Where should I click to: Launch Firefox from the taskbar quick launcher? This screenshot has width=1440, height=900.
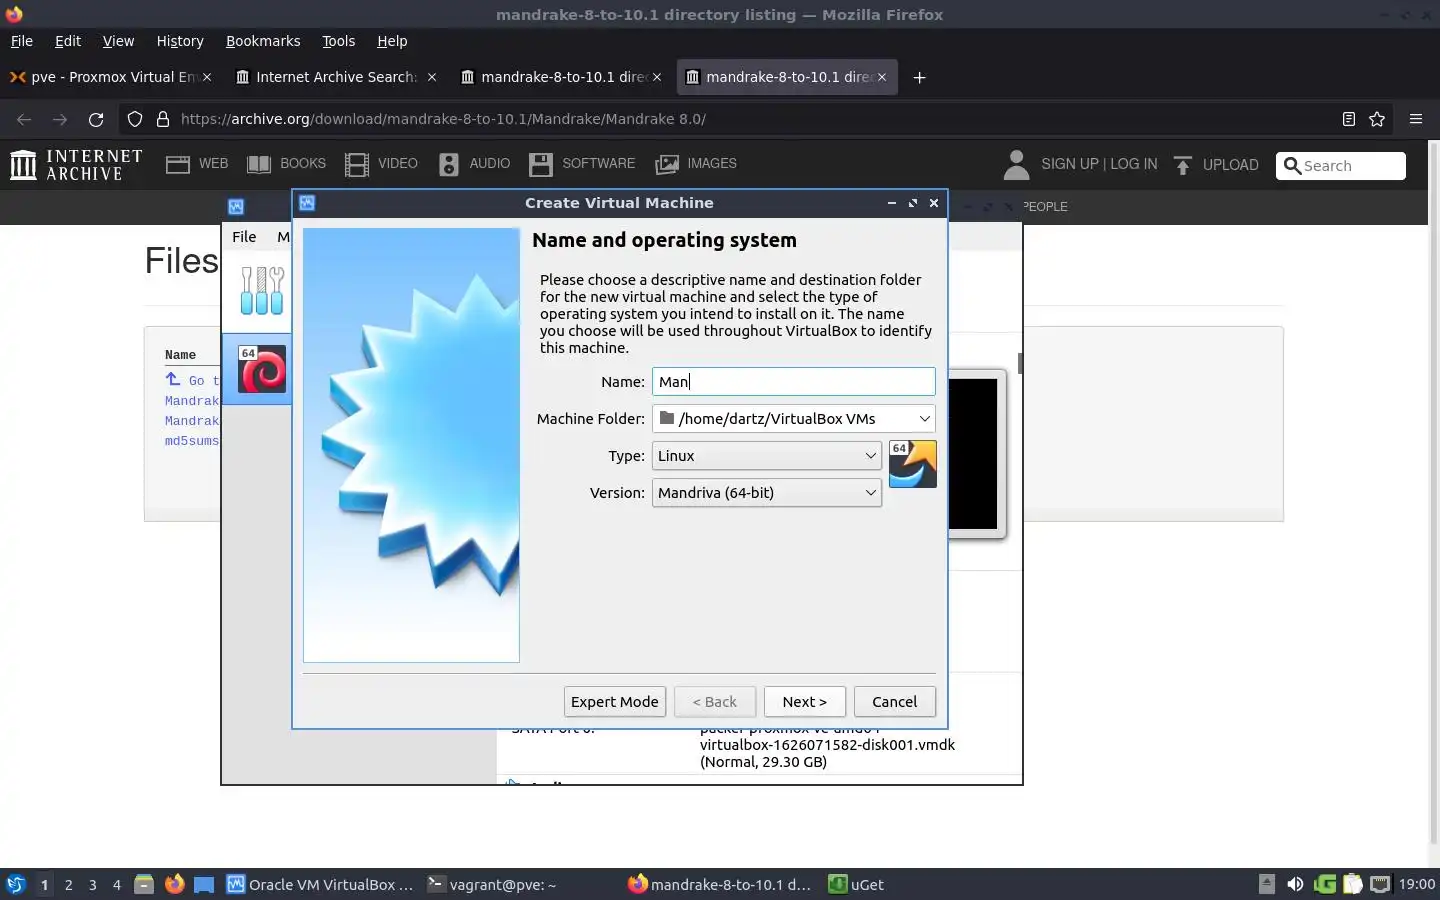tap(174, 884)
